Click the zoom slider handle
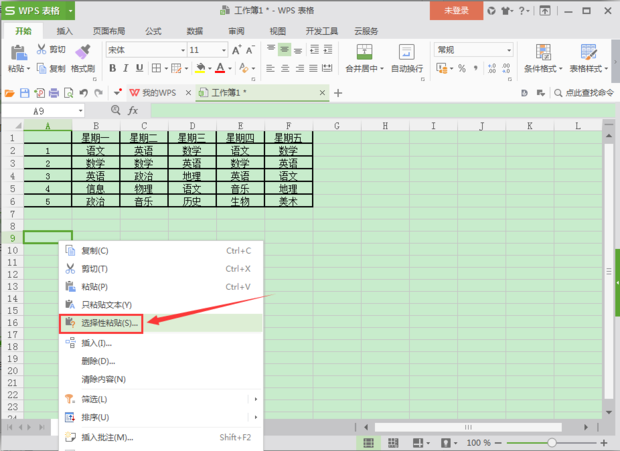 (552, 443)
